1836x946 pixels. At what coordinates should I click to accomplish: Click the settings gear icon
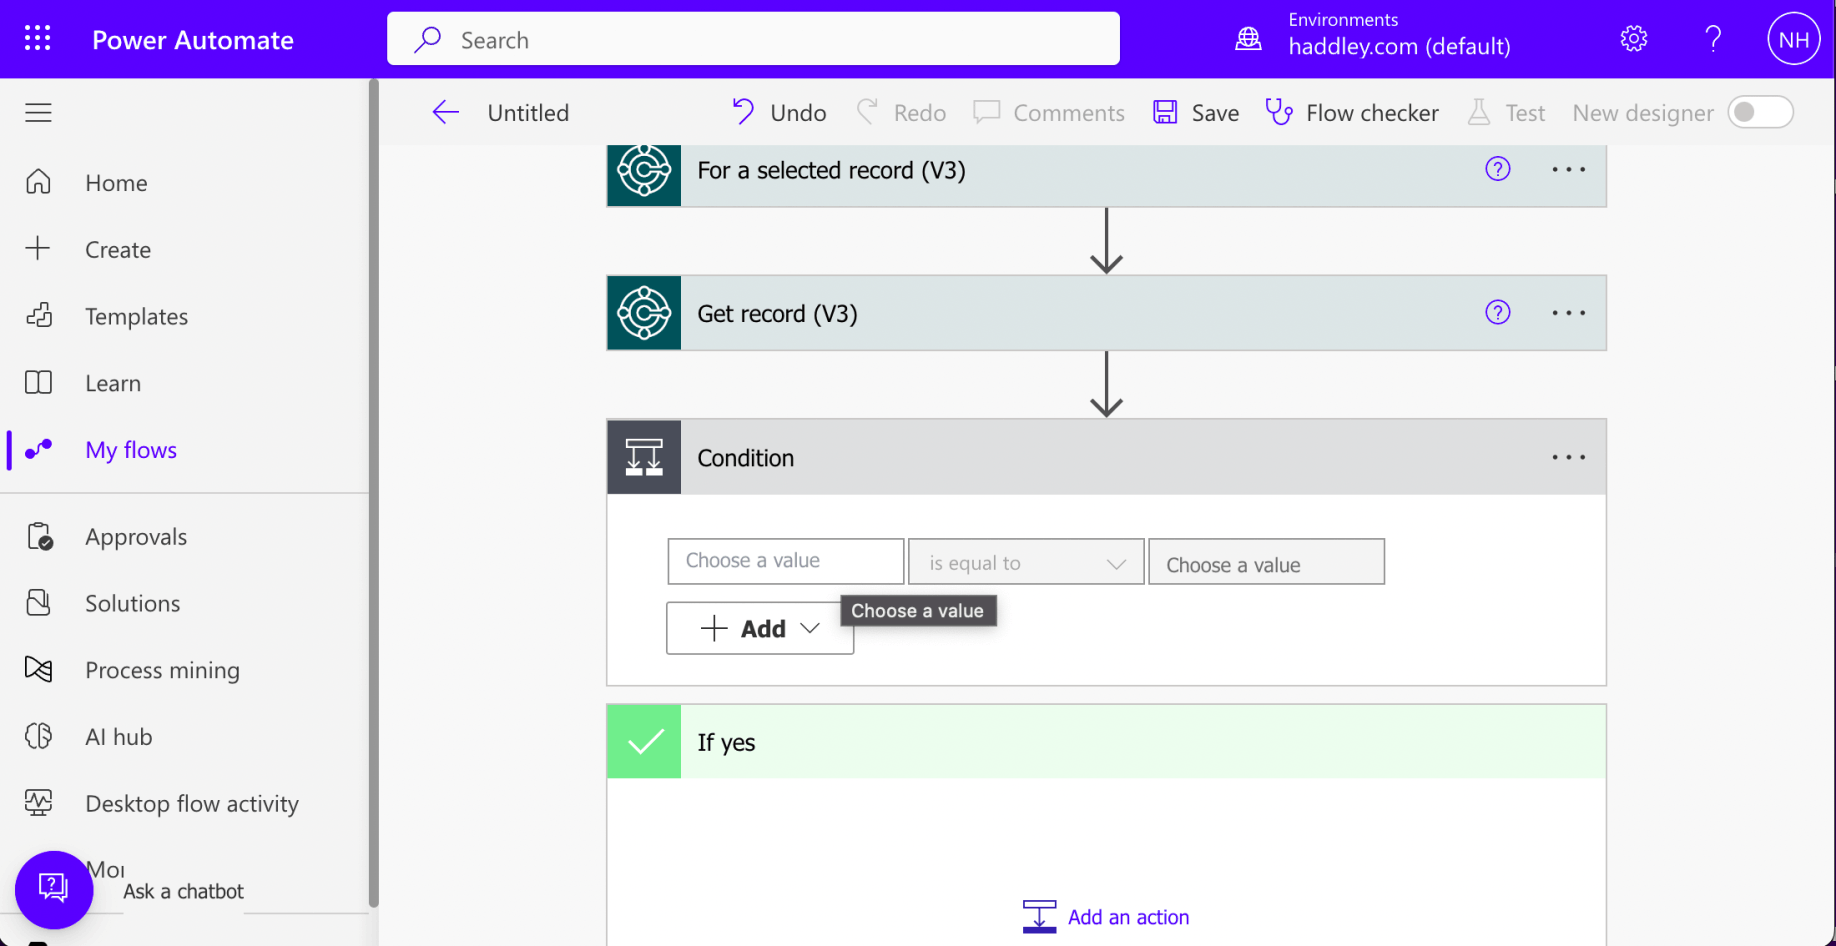pyautogui.click(x=1633, y=39)
